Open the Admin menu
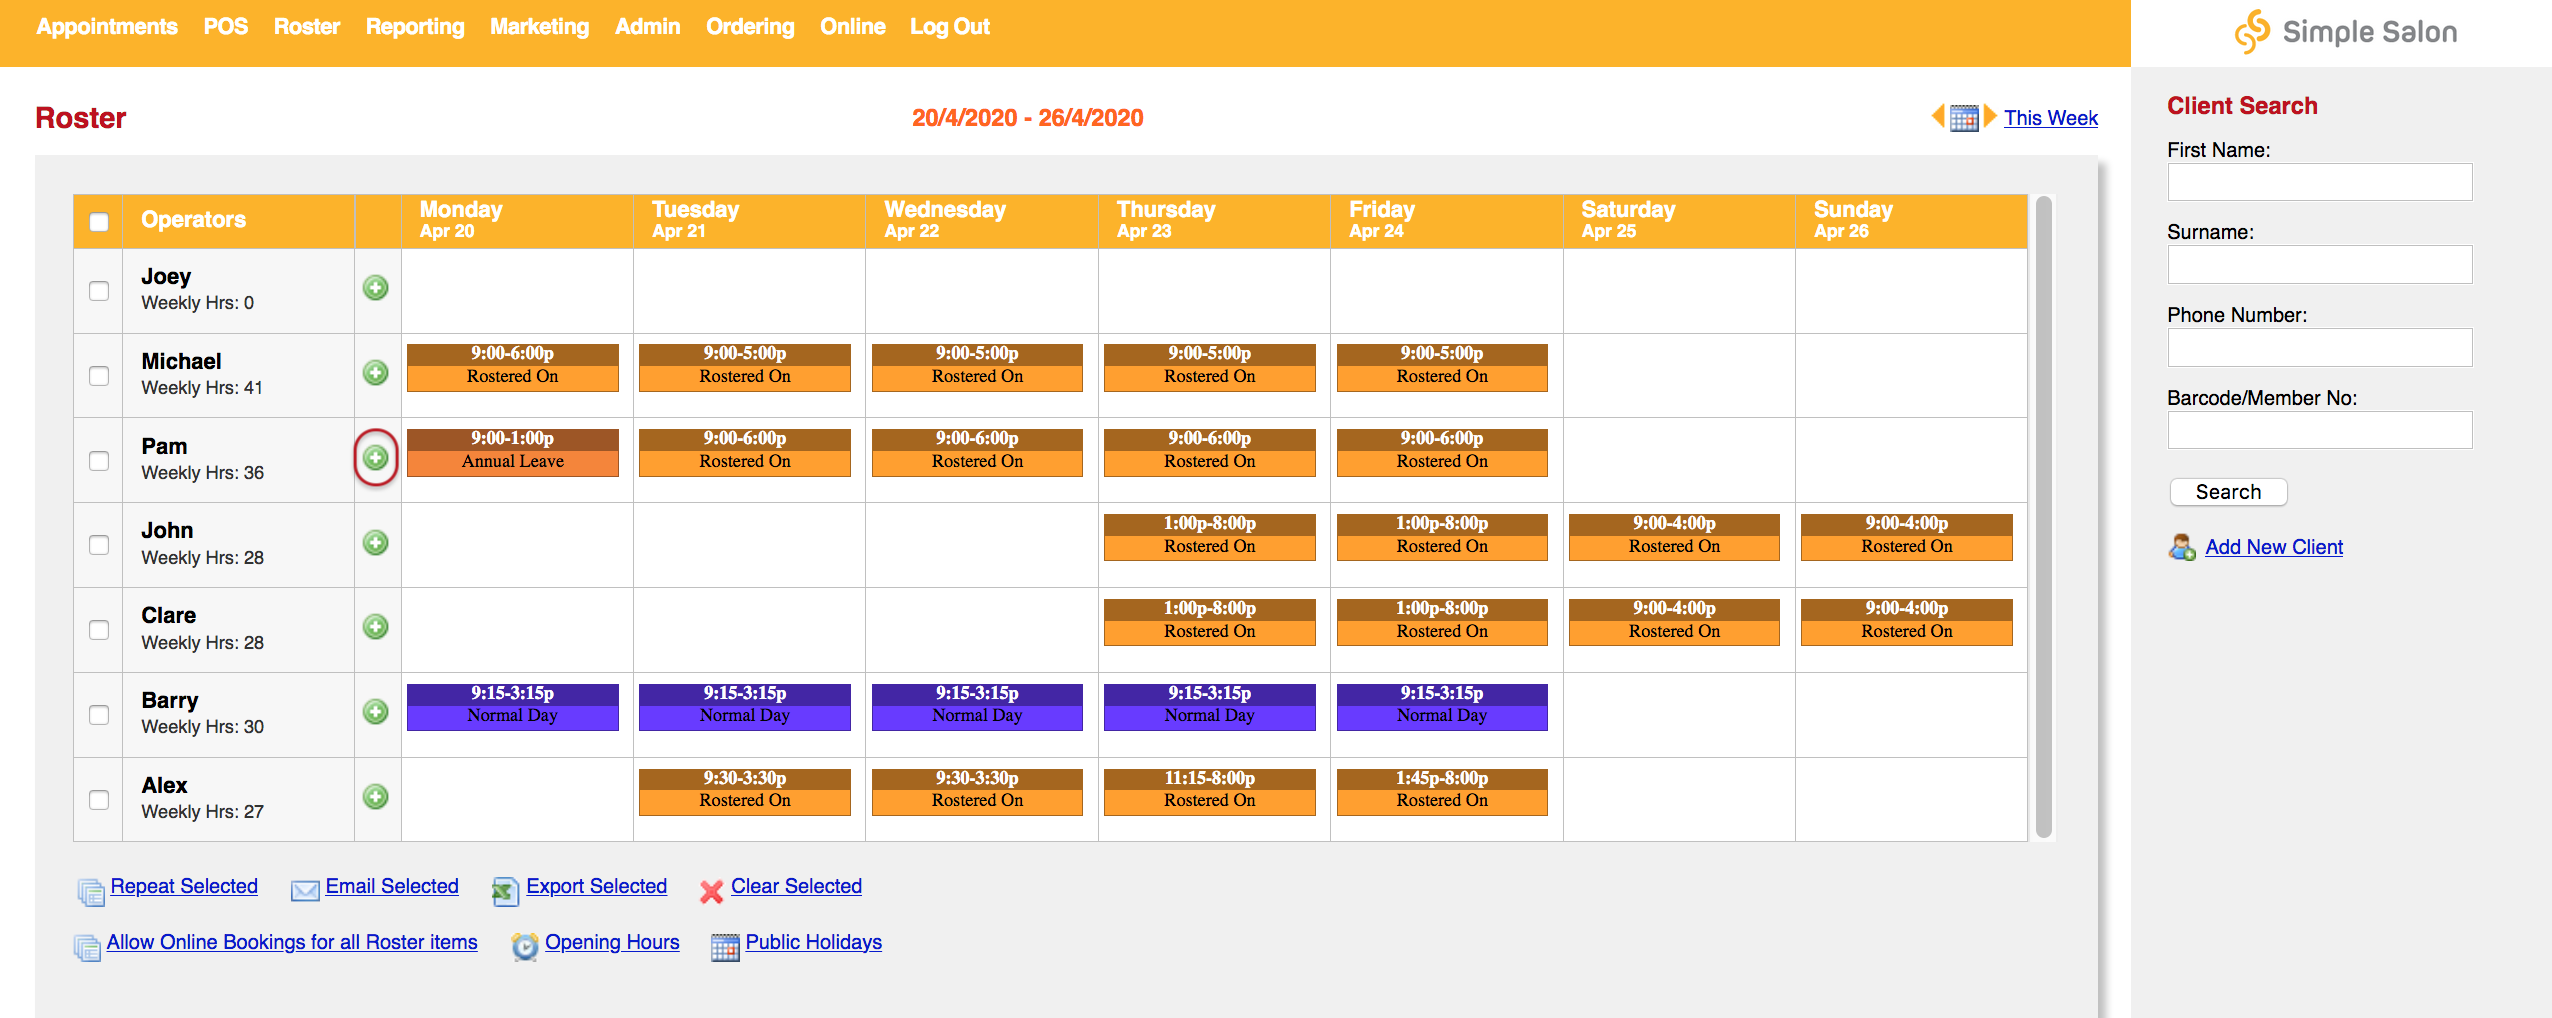Screen dimensions: 2552x1018 pos(647,27)
